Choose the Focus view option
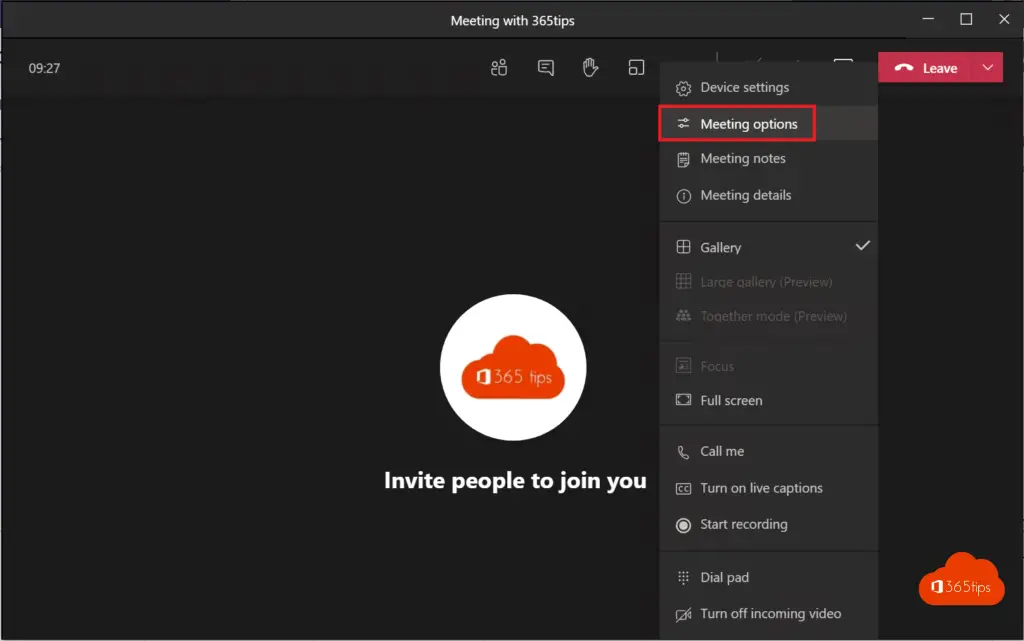The width and height of the screenshot is (1024, 641). [x=769, y=366]
